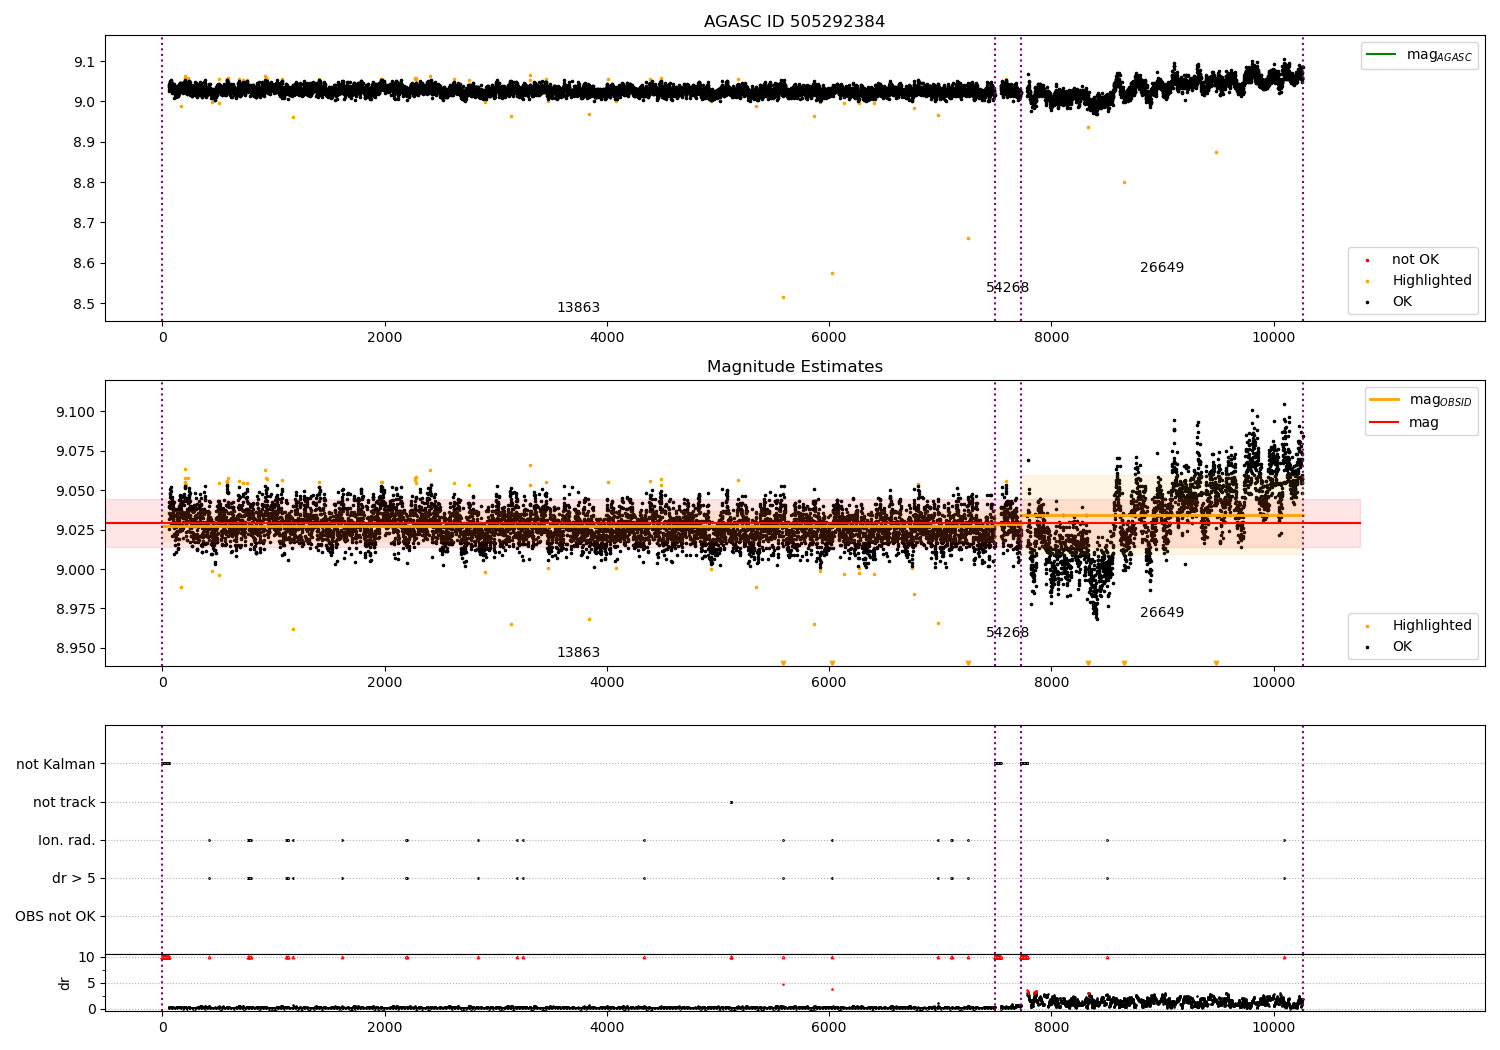The image size is (1500, 1050).
Task: Click y-axis tick '5' on bottom dr plot
Action: (91, 983)
